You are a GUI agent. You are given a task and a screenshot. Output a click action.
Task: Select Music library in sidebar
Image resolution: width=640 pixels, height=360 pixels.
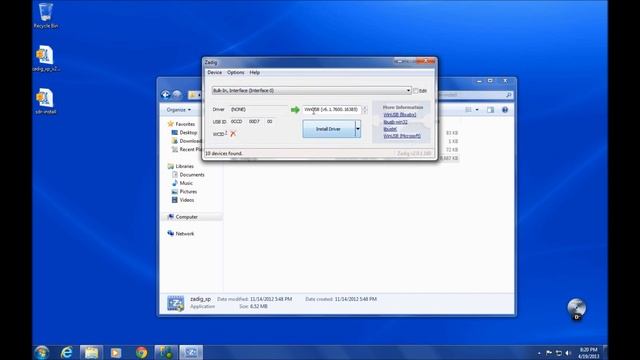pyautogui.click(x=182, y=183)
